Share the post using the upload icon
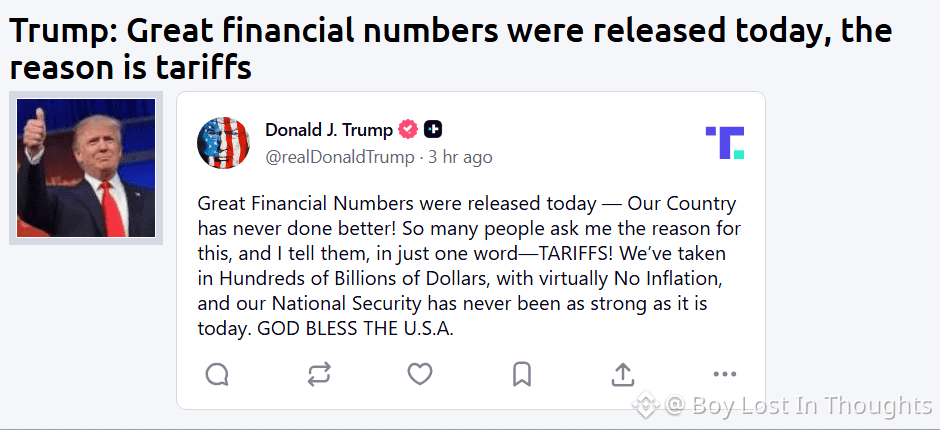940x430 pixels. point(623,375)
